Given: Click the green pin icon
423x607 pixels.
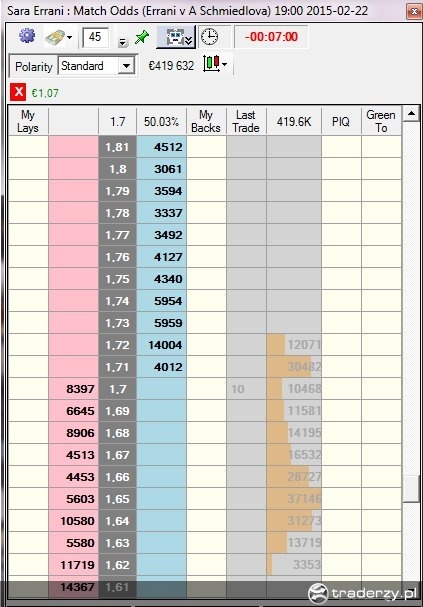Looking at the screenshot, I should click(142, 38).
